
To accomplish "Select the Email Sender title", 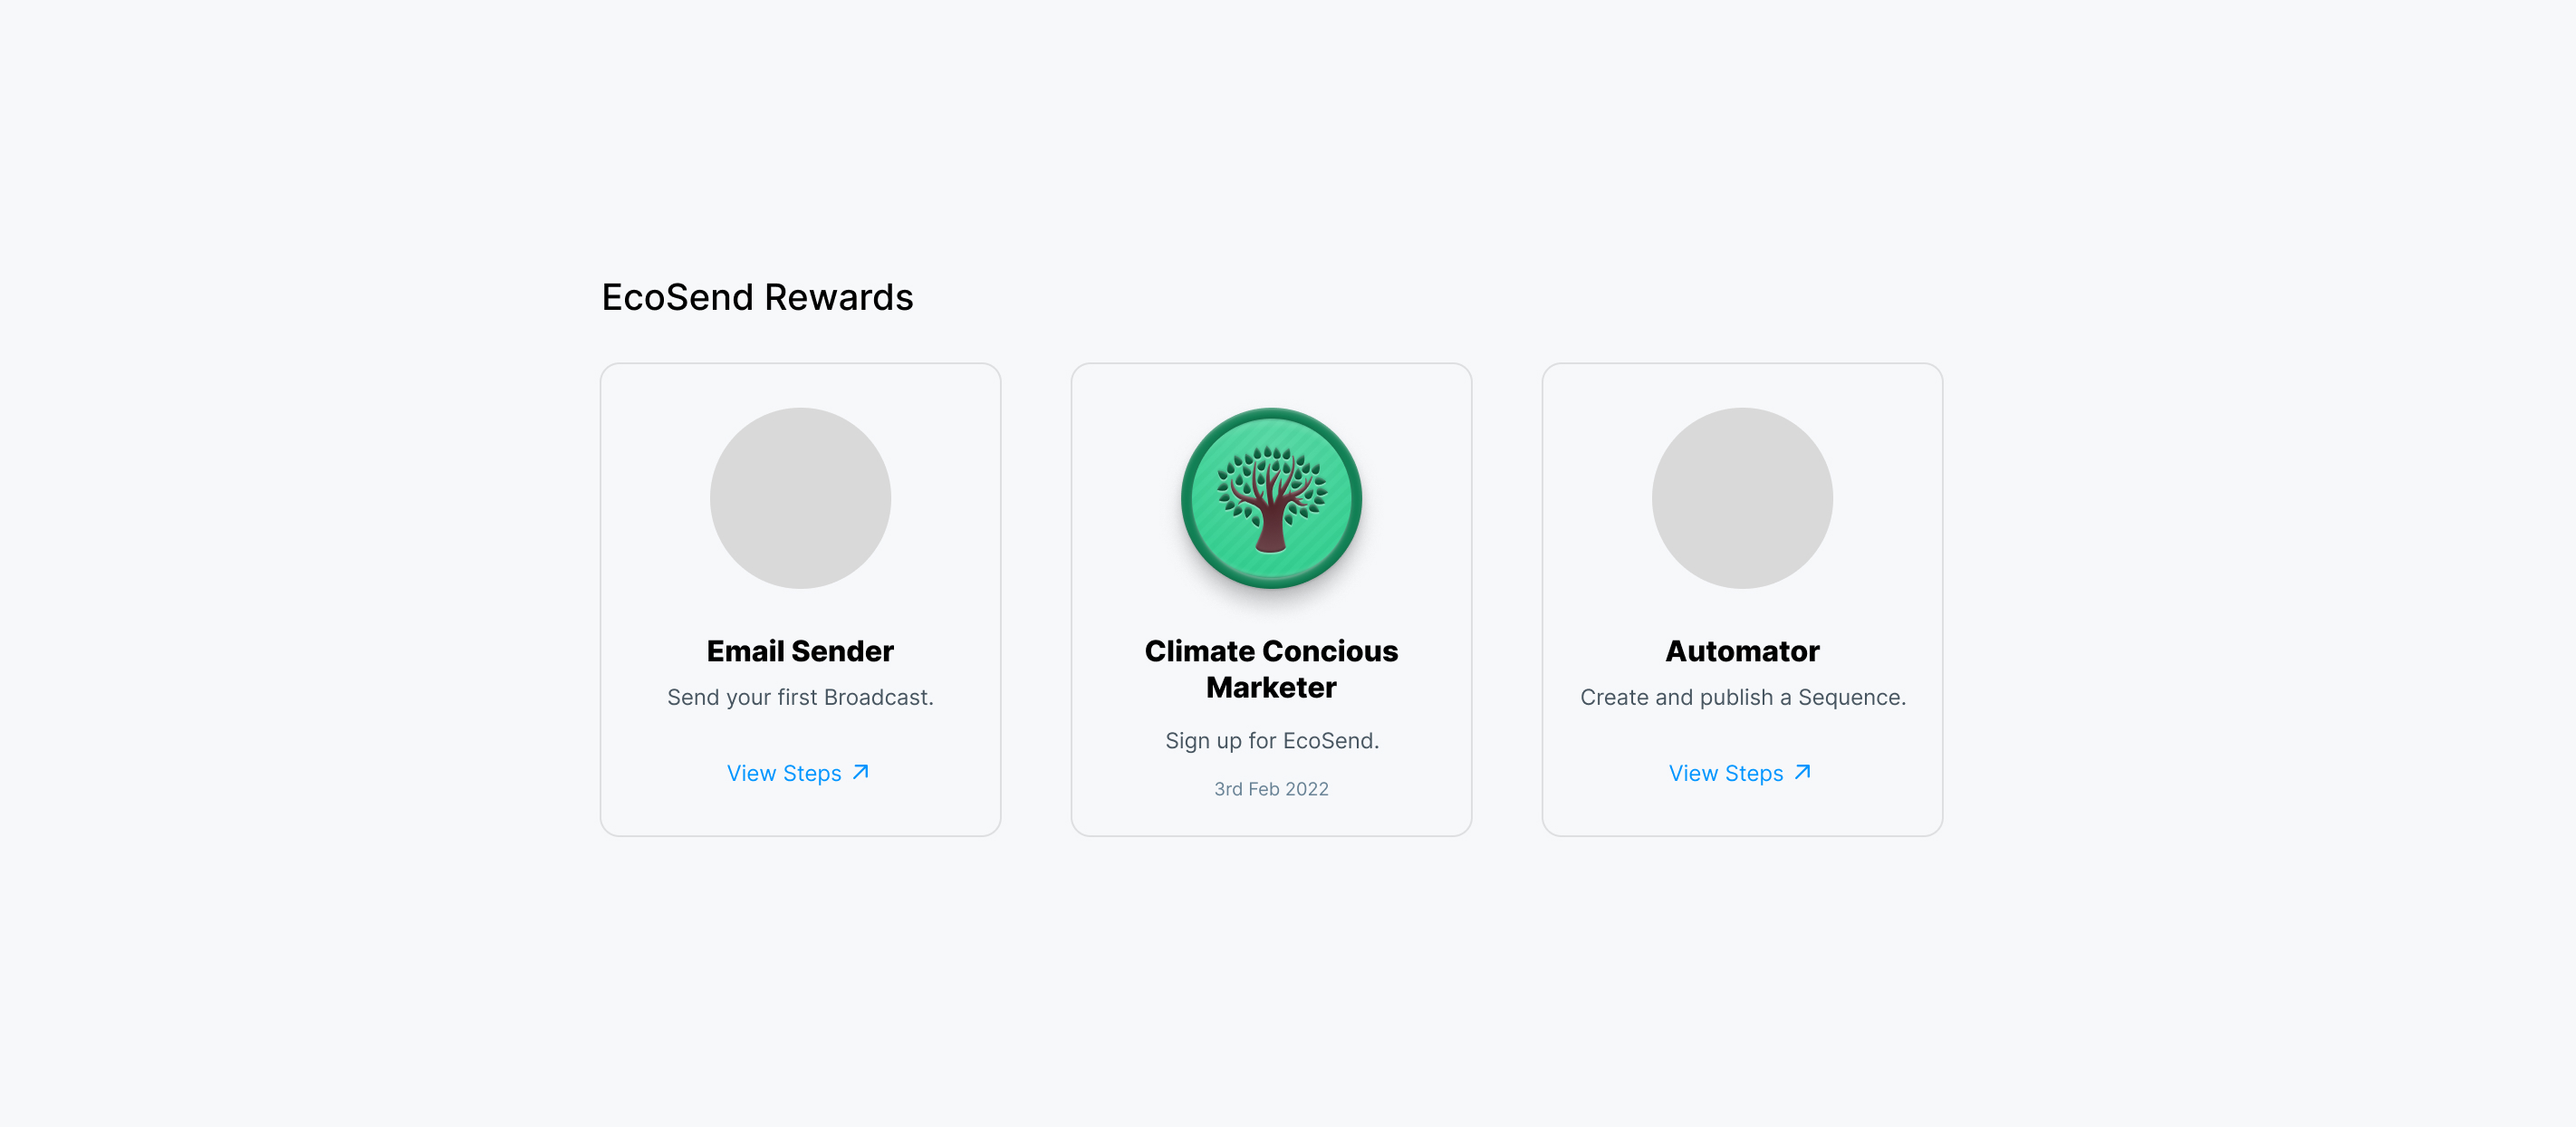I will [x=800, y=651].
